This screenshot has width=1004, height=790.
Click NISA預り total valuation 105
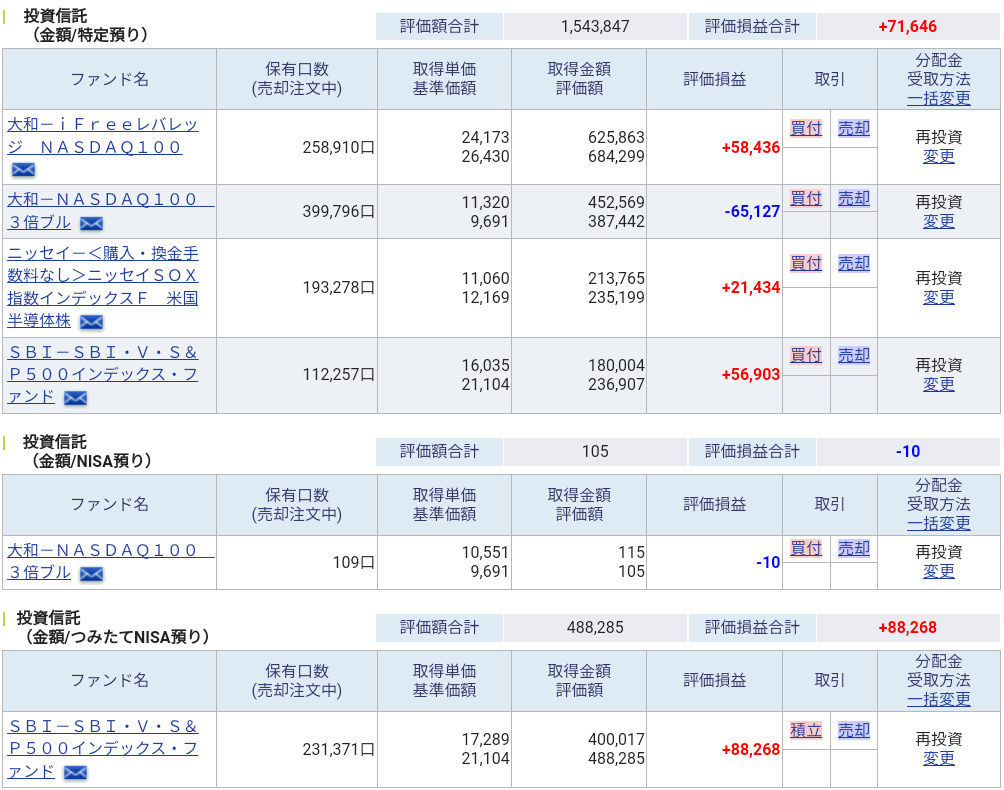(x=595, y=452)
